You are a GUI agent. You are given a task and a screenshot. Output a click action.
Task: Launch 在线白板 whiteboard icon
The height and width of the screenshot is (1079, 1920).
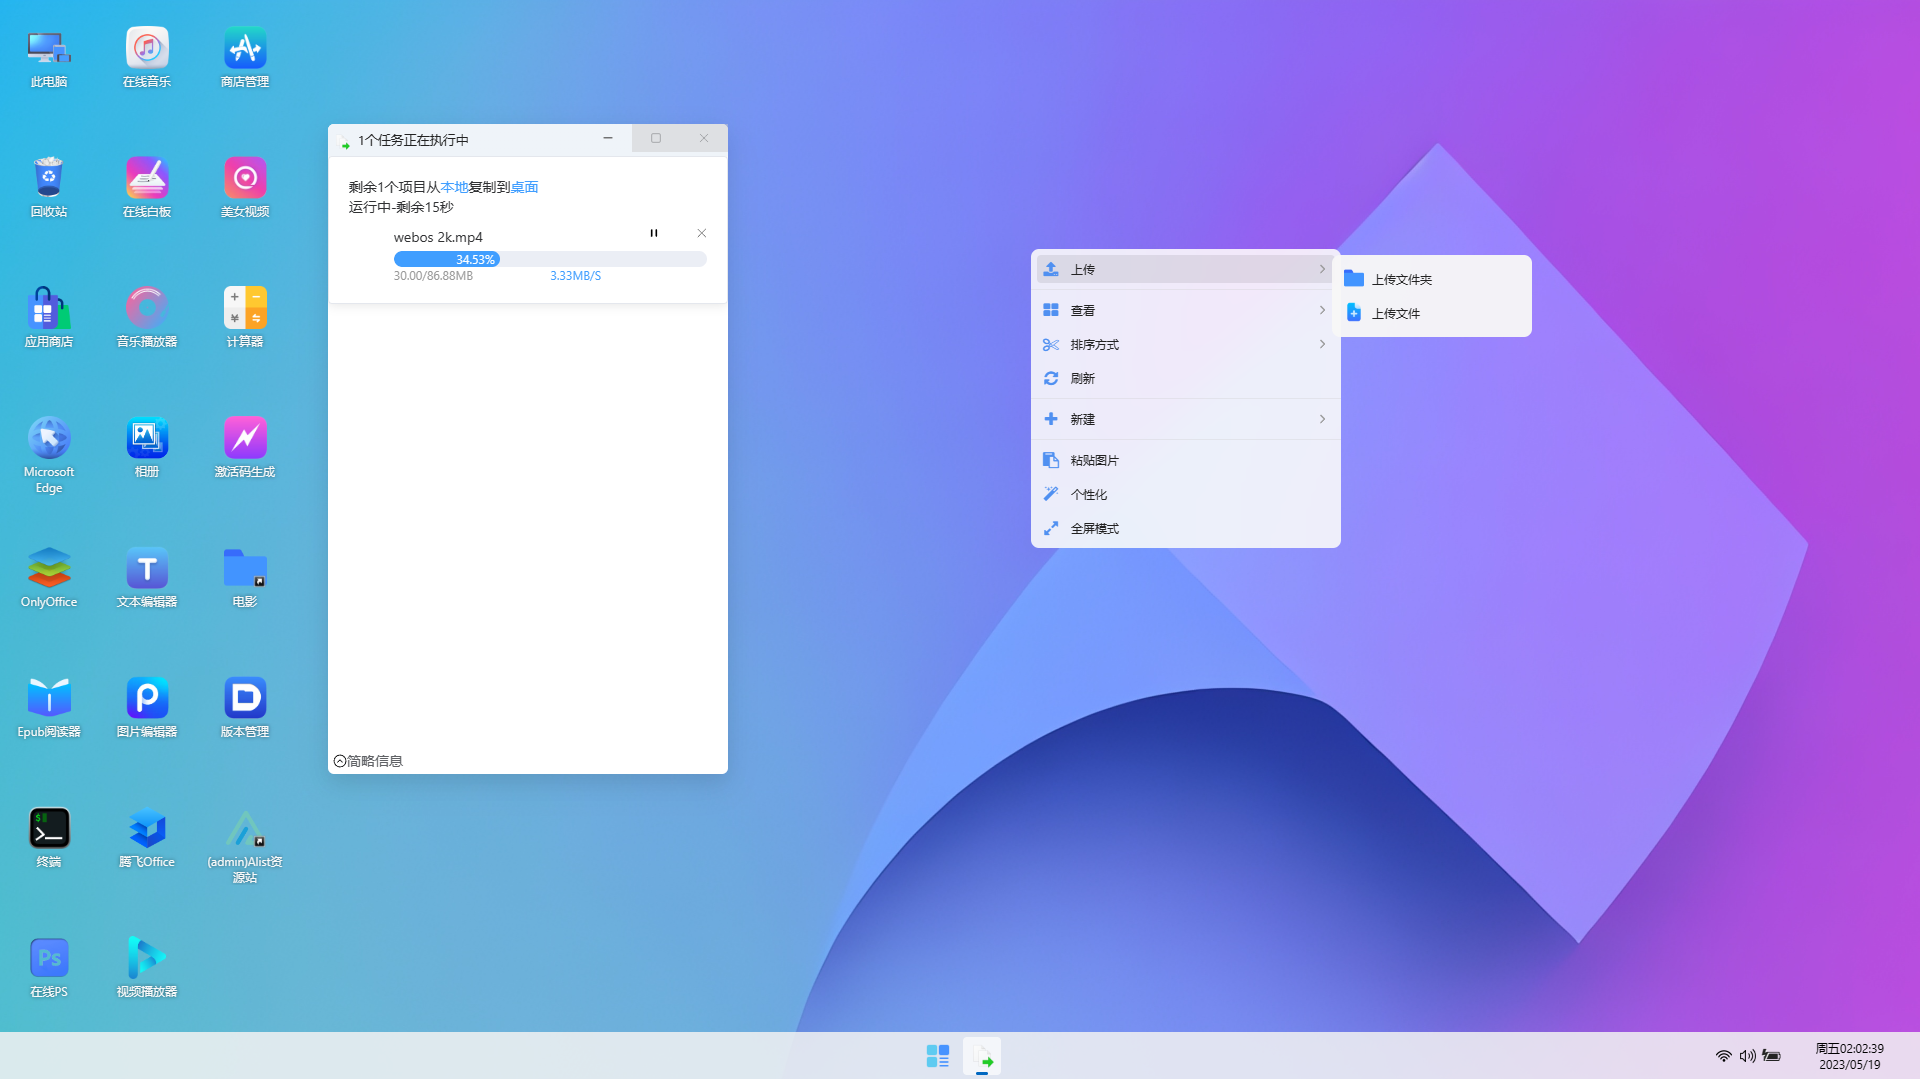coord(147,188)
